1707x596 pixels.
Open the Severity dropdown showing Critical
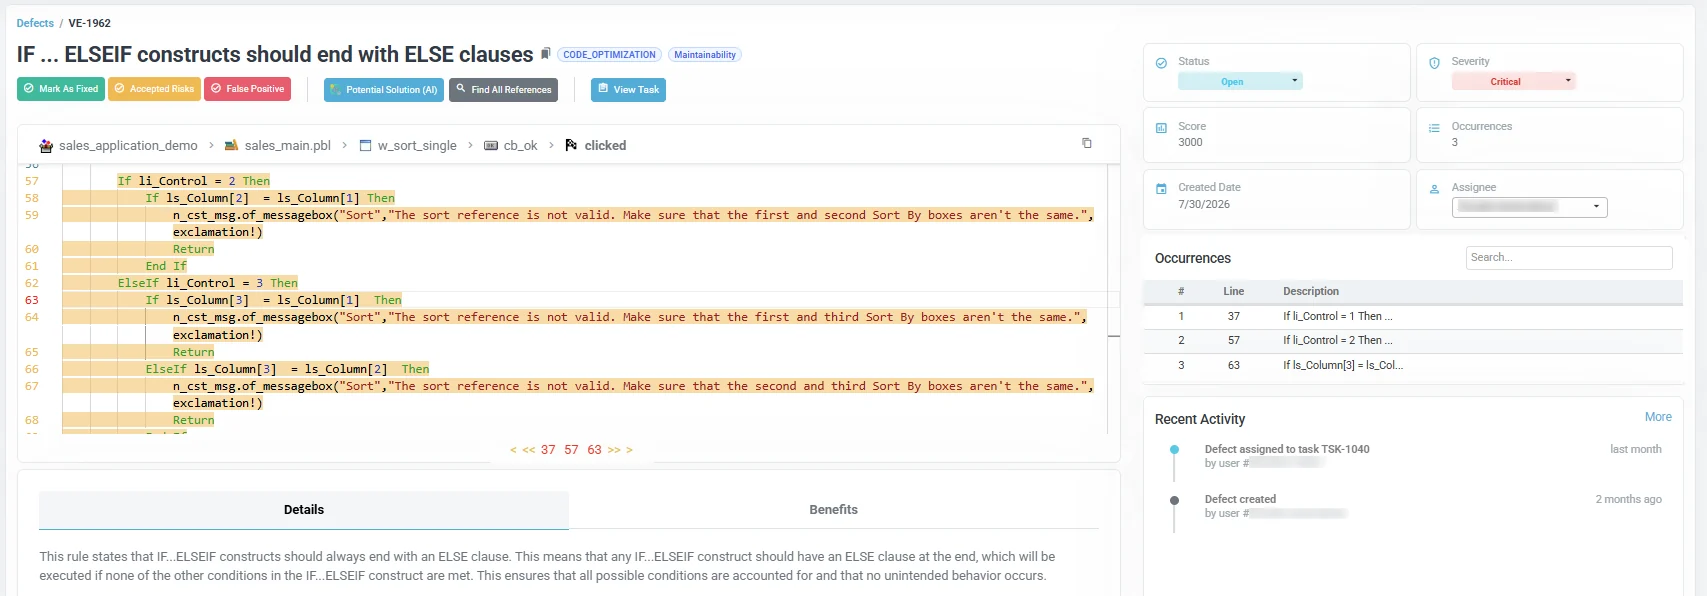1513,81
